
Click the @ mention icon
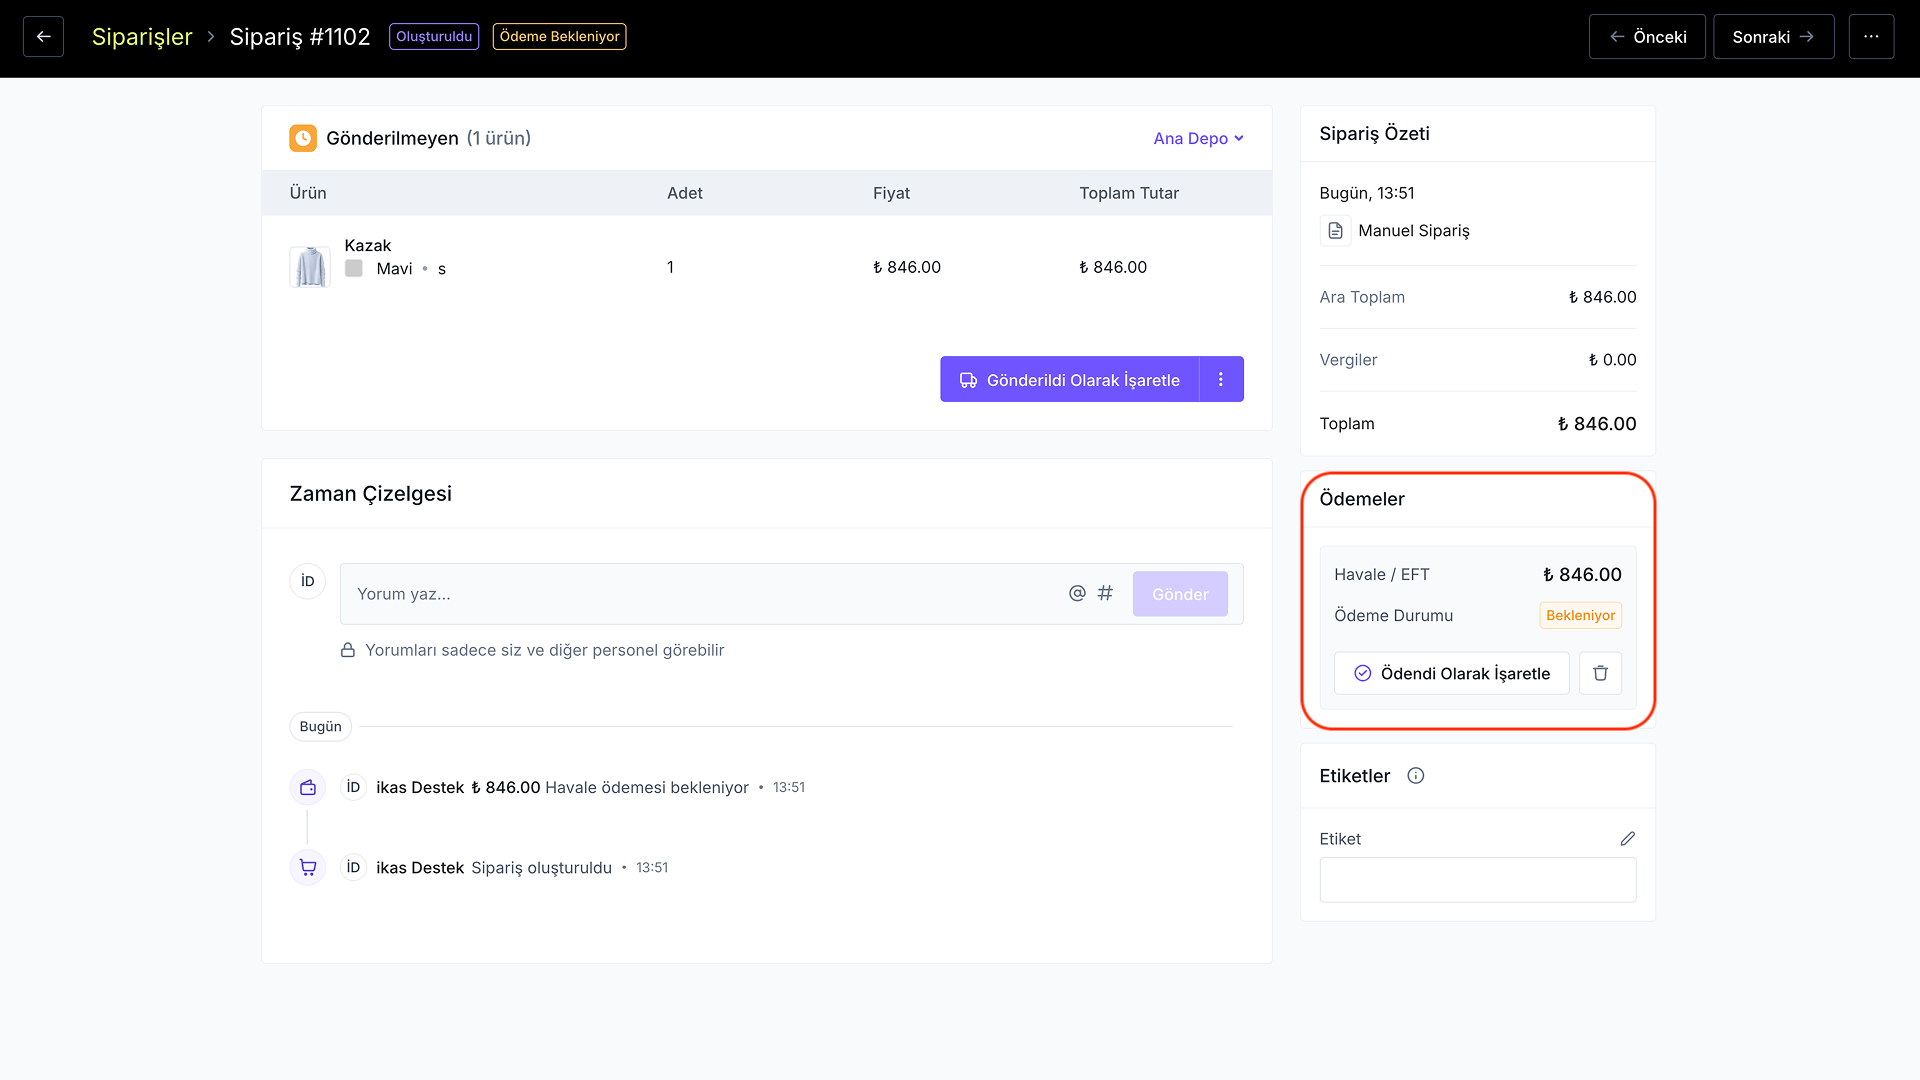pos(1077,593)
